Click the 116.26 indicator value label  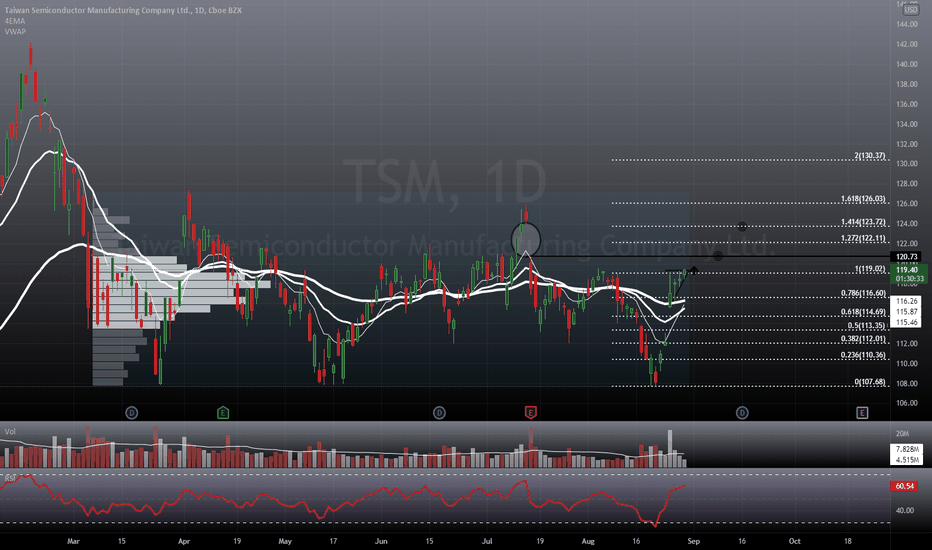tap(906, 301)
